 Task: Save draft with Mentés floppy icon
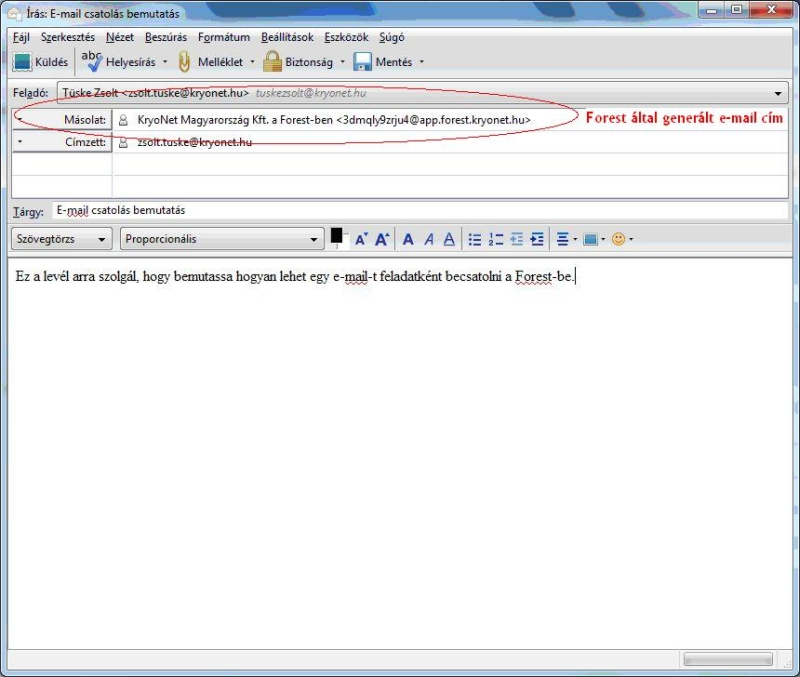click(x=362, y=62)
